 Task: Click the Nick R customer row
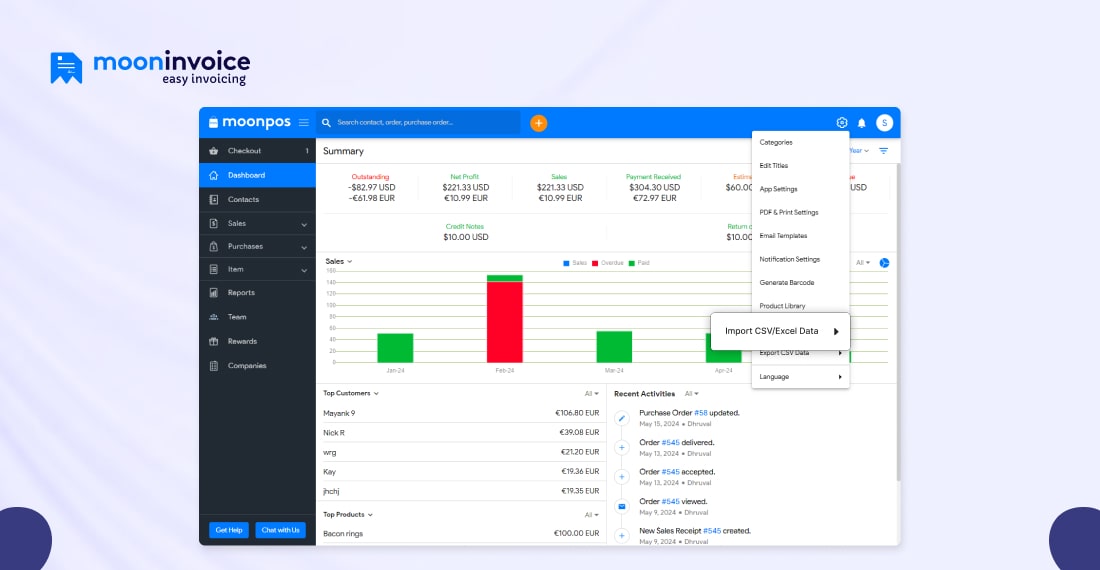461,433
